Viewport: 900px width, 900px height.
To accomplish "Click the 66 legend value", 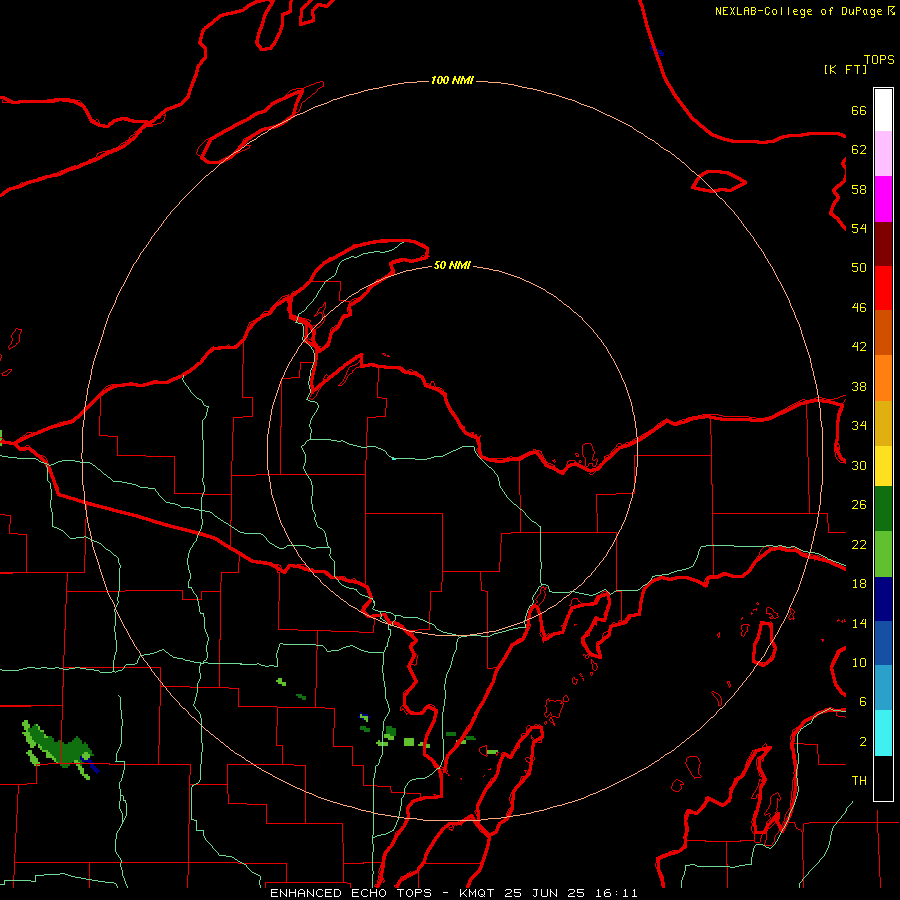I will (x=859, y=110).
